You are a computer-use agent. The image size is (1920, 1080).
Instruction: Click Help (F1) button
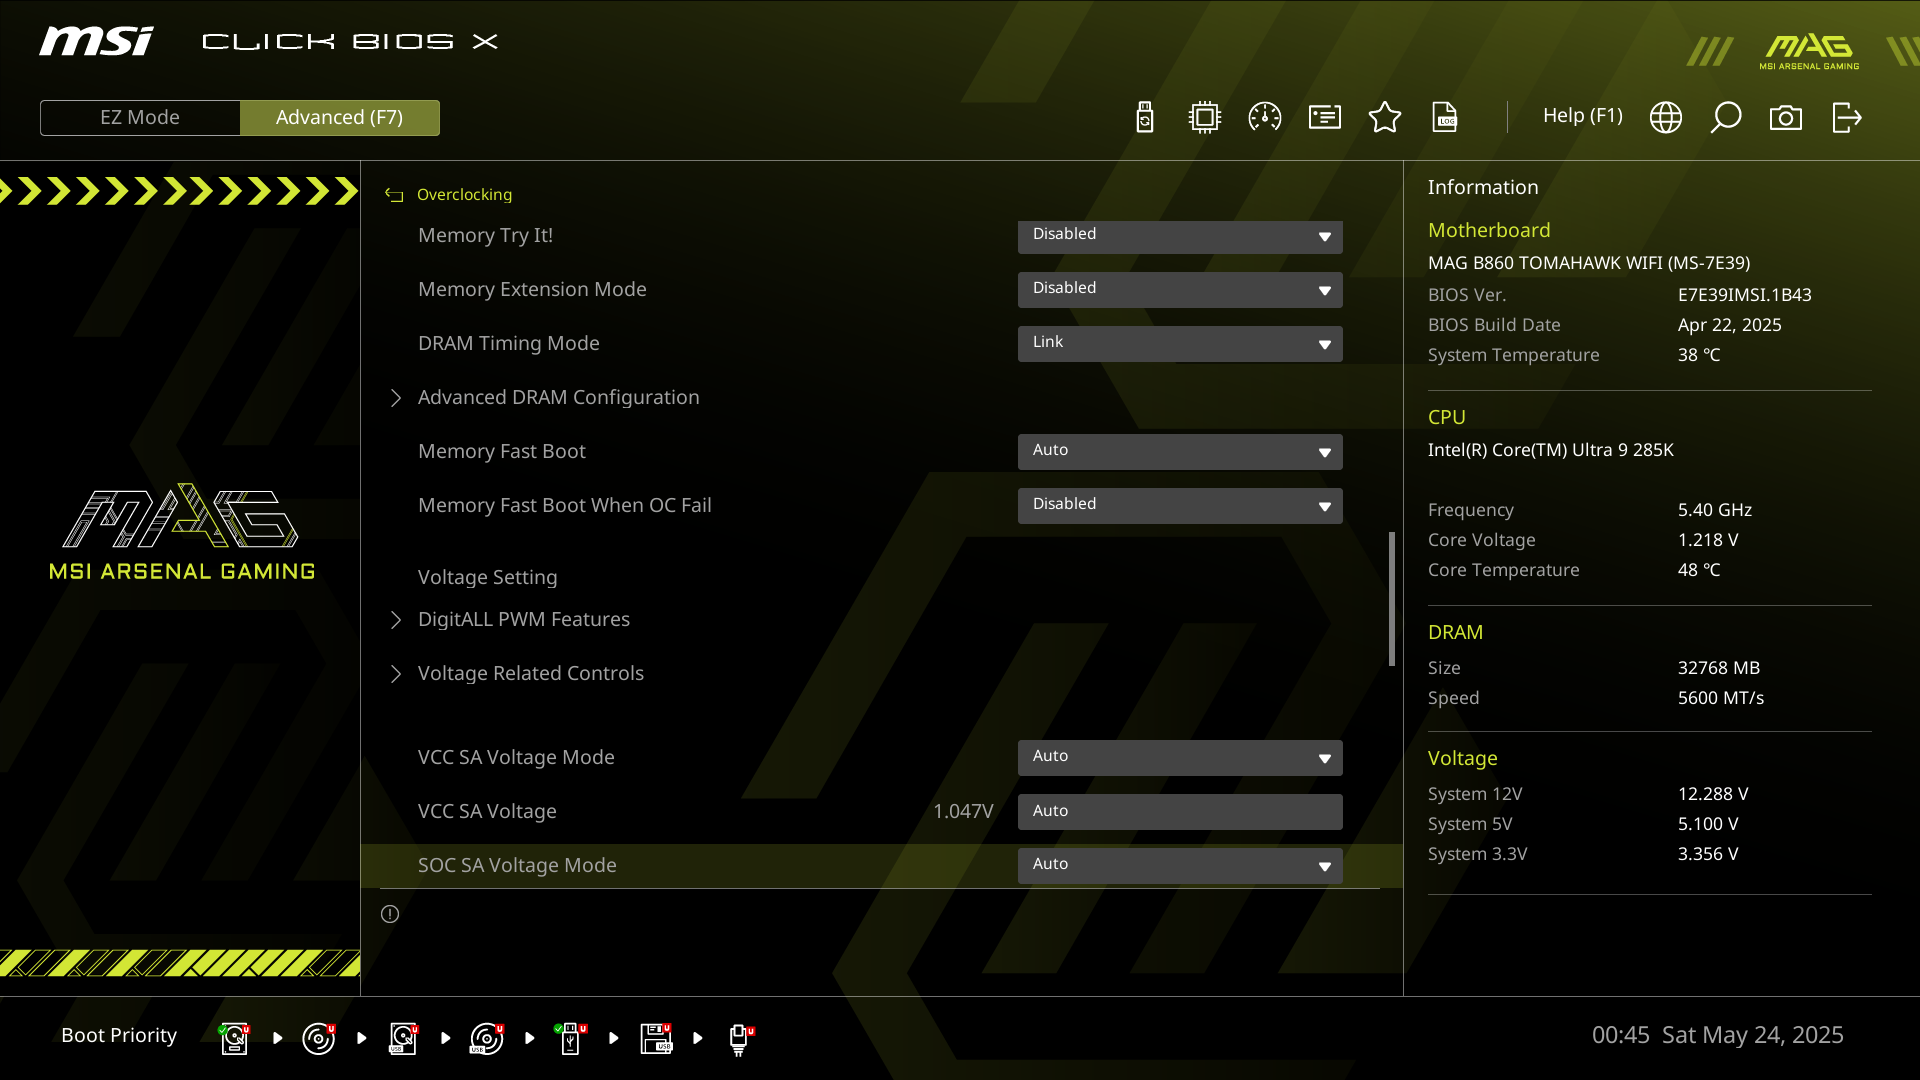[1582, 116]
